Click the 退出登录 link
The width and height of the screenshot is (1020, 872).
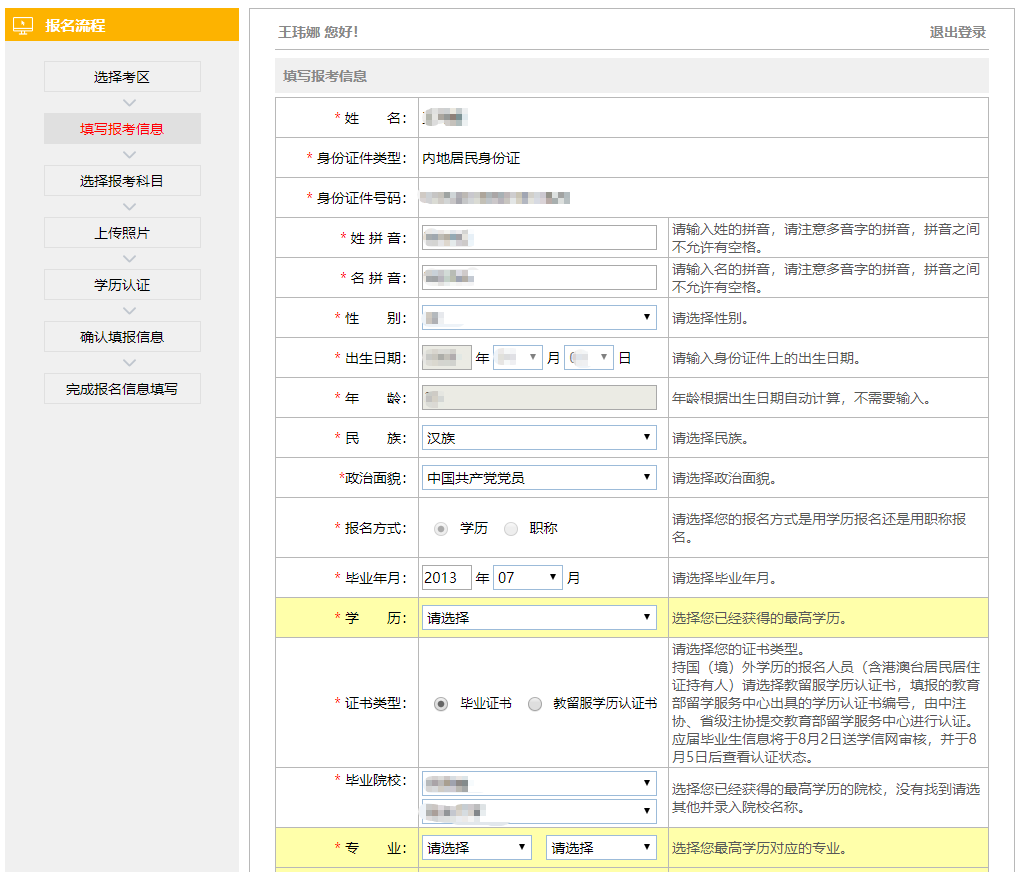coord(958,29)
